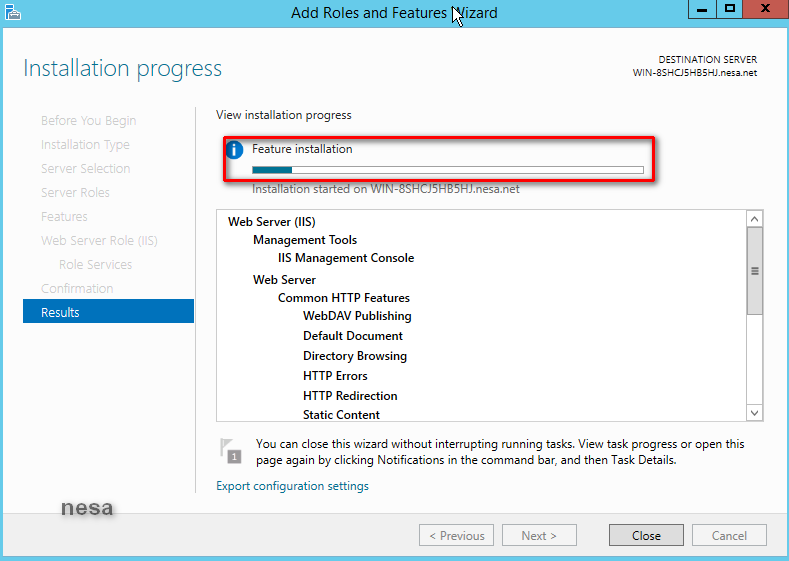The height and width of the screenshot is (561, 789).
Task: Click the Cancel button
Action: coord(729,535)
